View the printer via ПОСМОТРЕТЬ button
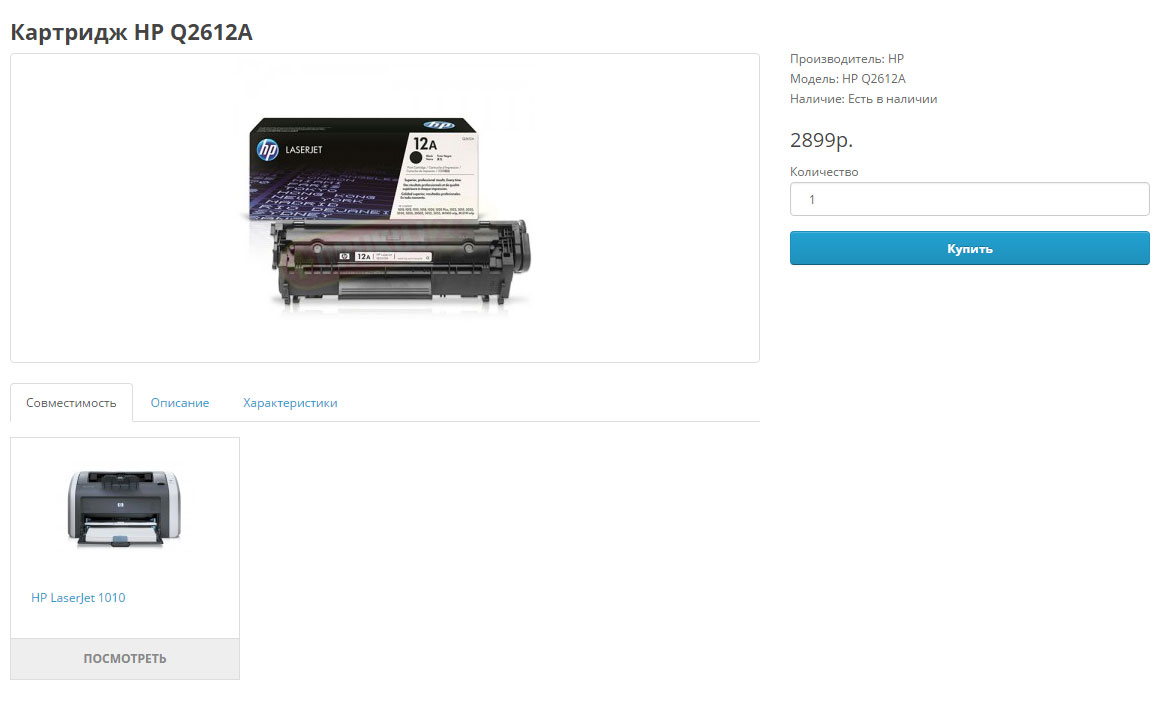This screenshot has width=1166, height=724. (125, 659)
